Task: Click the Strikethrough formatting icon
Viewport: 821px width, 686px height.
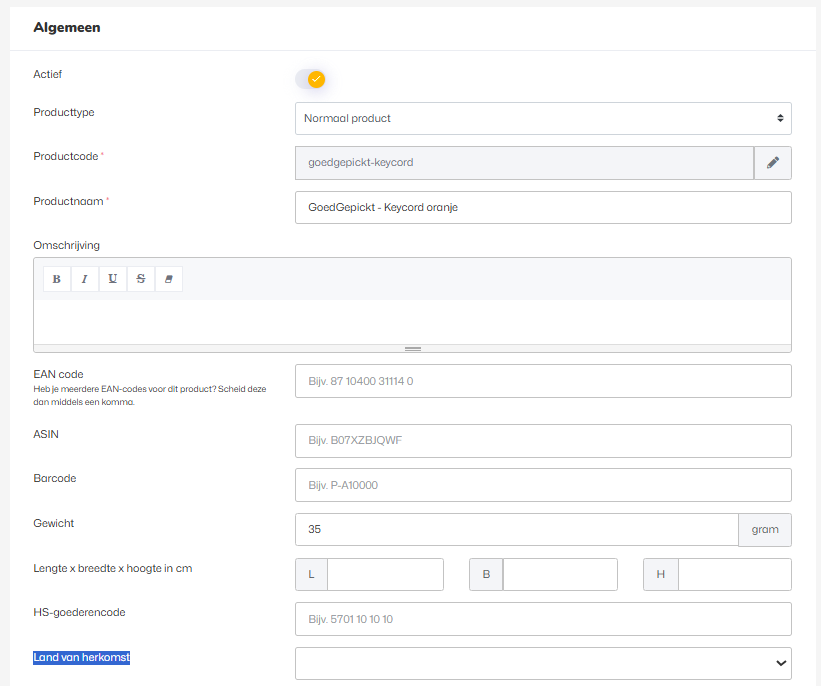Action: point(140,279)
